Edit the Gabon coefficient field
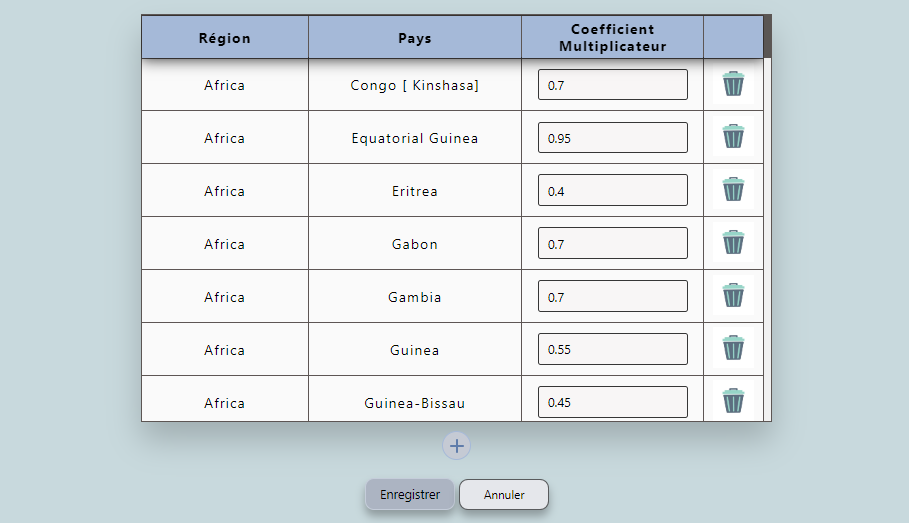This screenshot has width=909, height=523. coord(613,243)
